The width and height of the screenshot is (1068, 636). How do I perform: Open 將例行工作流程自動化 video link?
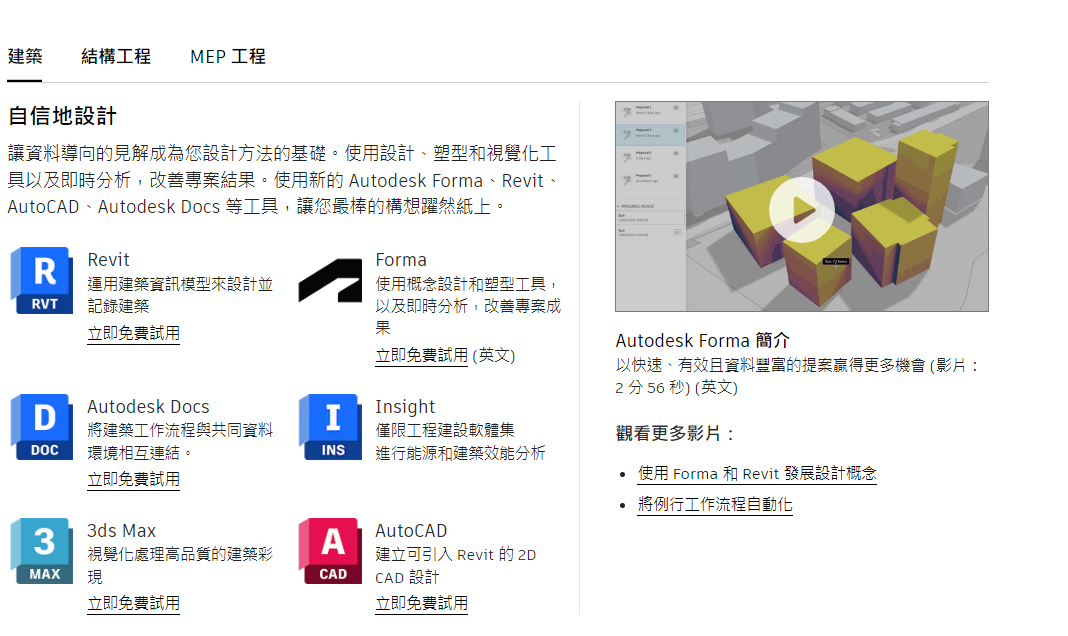pos(715,505)
